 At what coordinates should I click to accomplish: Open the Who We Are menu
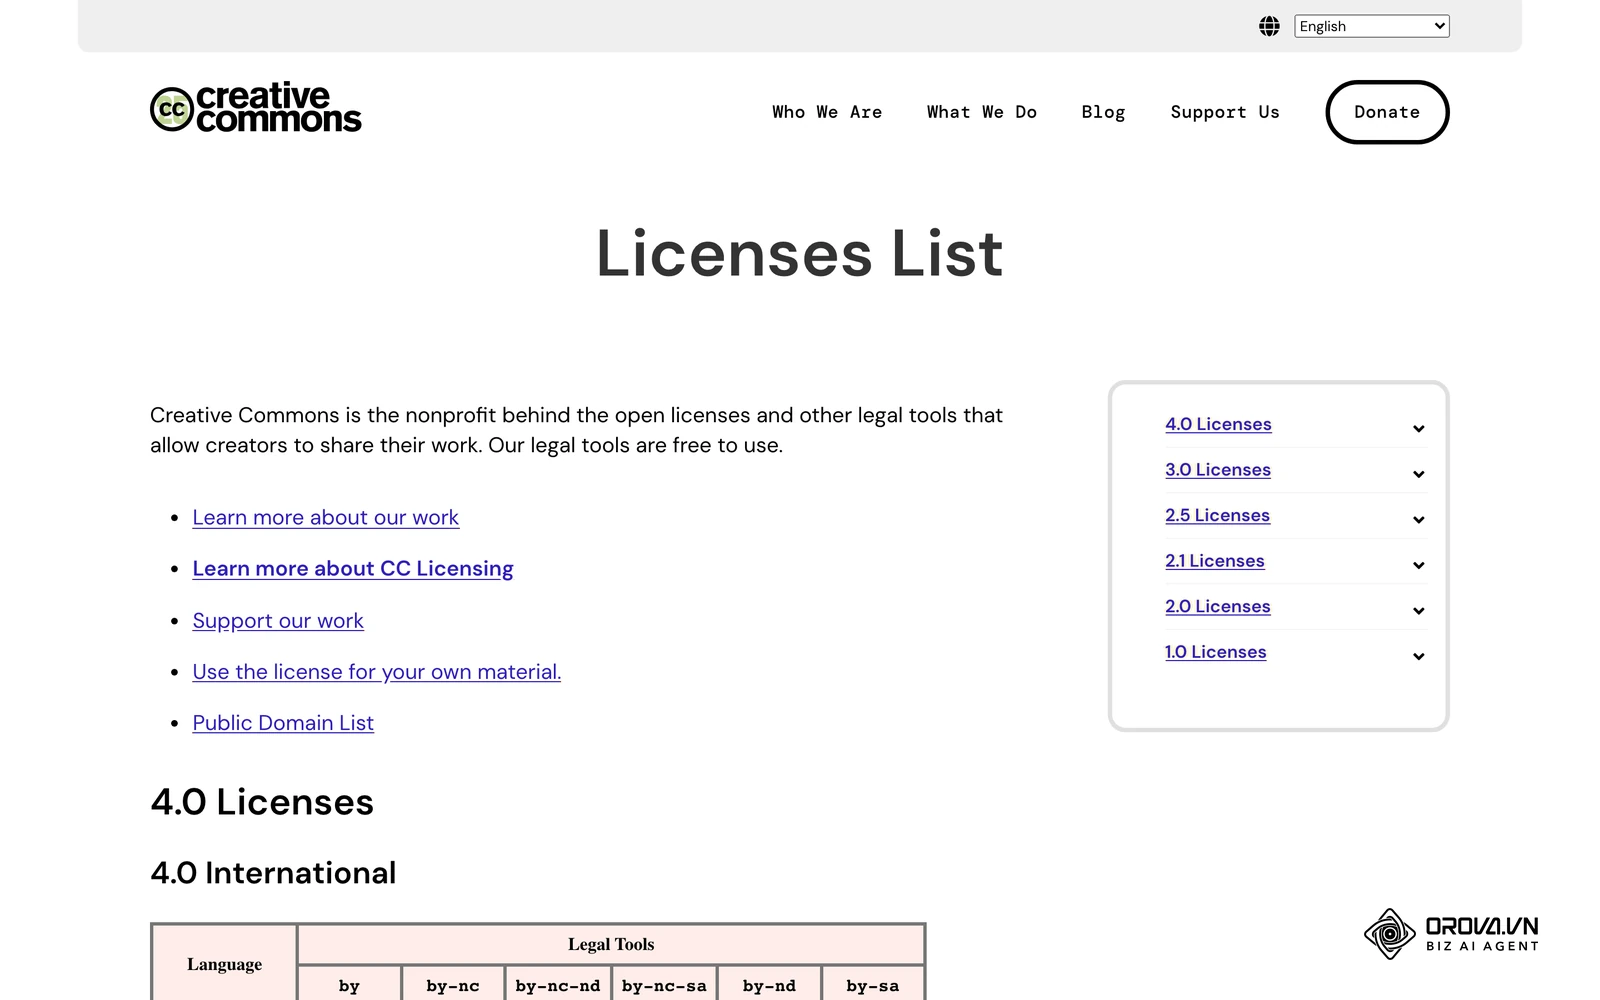click(827, 112)
